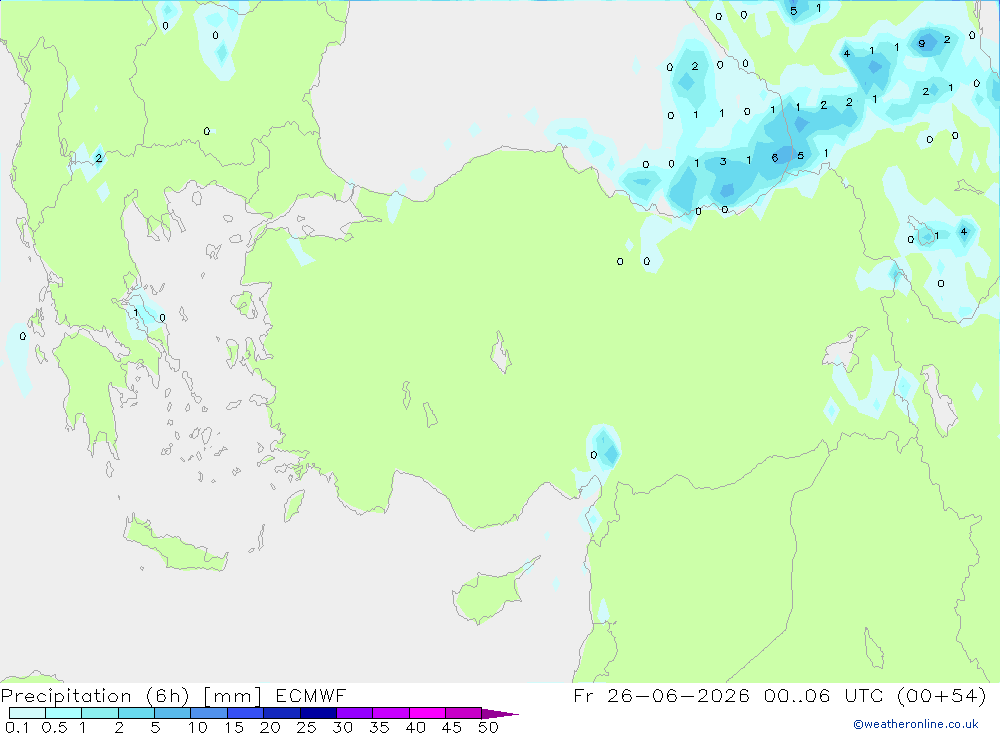Pick the 15–20 mm legend color swatch

click(x=246, y=713)
